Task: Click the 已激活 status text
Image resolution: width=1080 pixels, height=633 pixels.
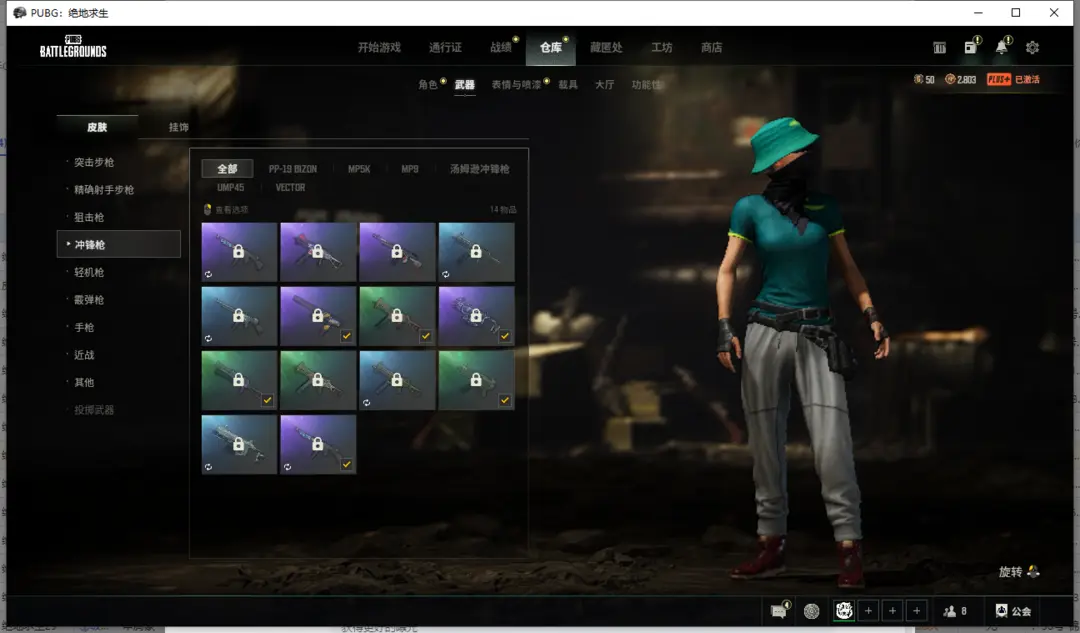Action: click(1027, 79)
